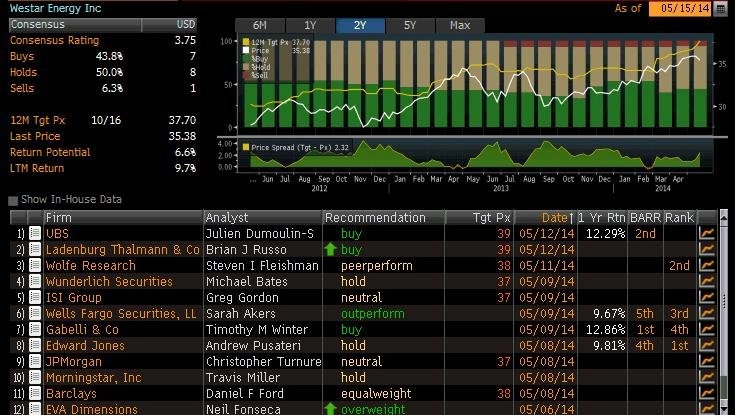The image size is (735, 415).
Task: Open chart icon in UBS row
Action: tap(707, 233)
